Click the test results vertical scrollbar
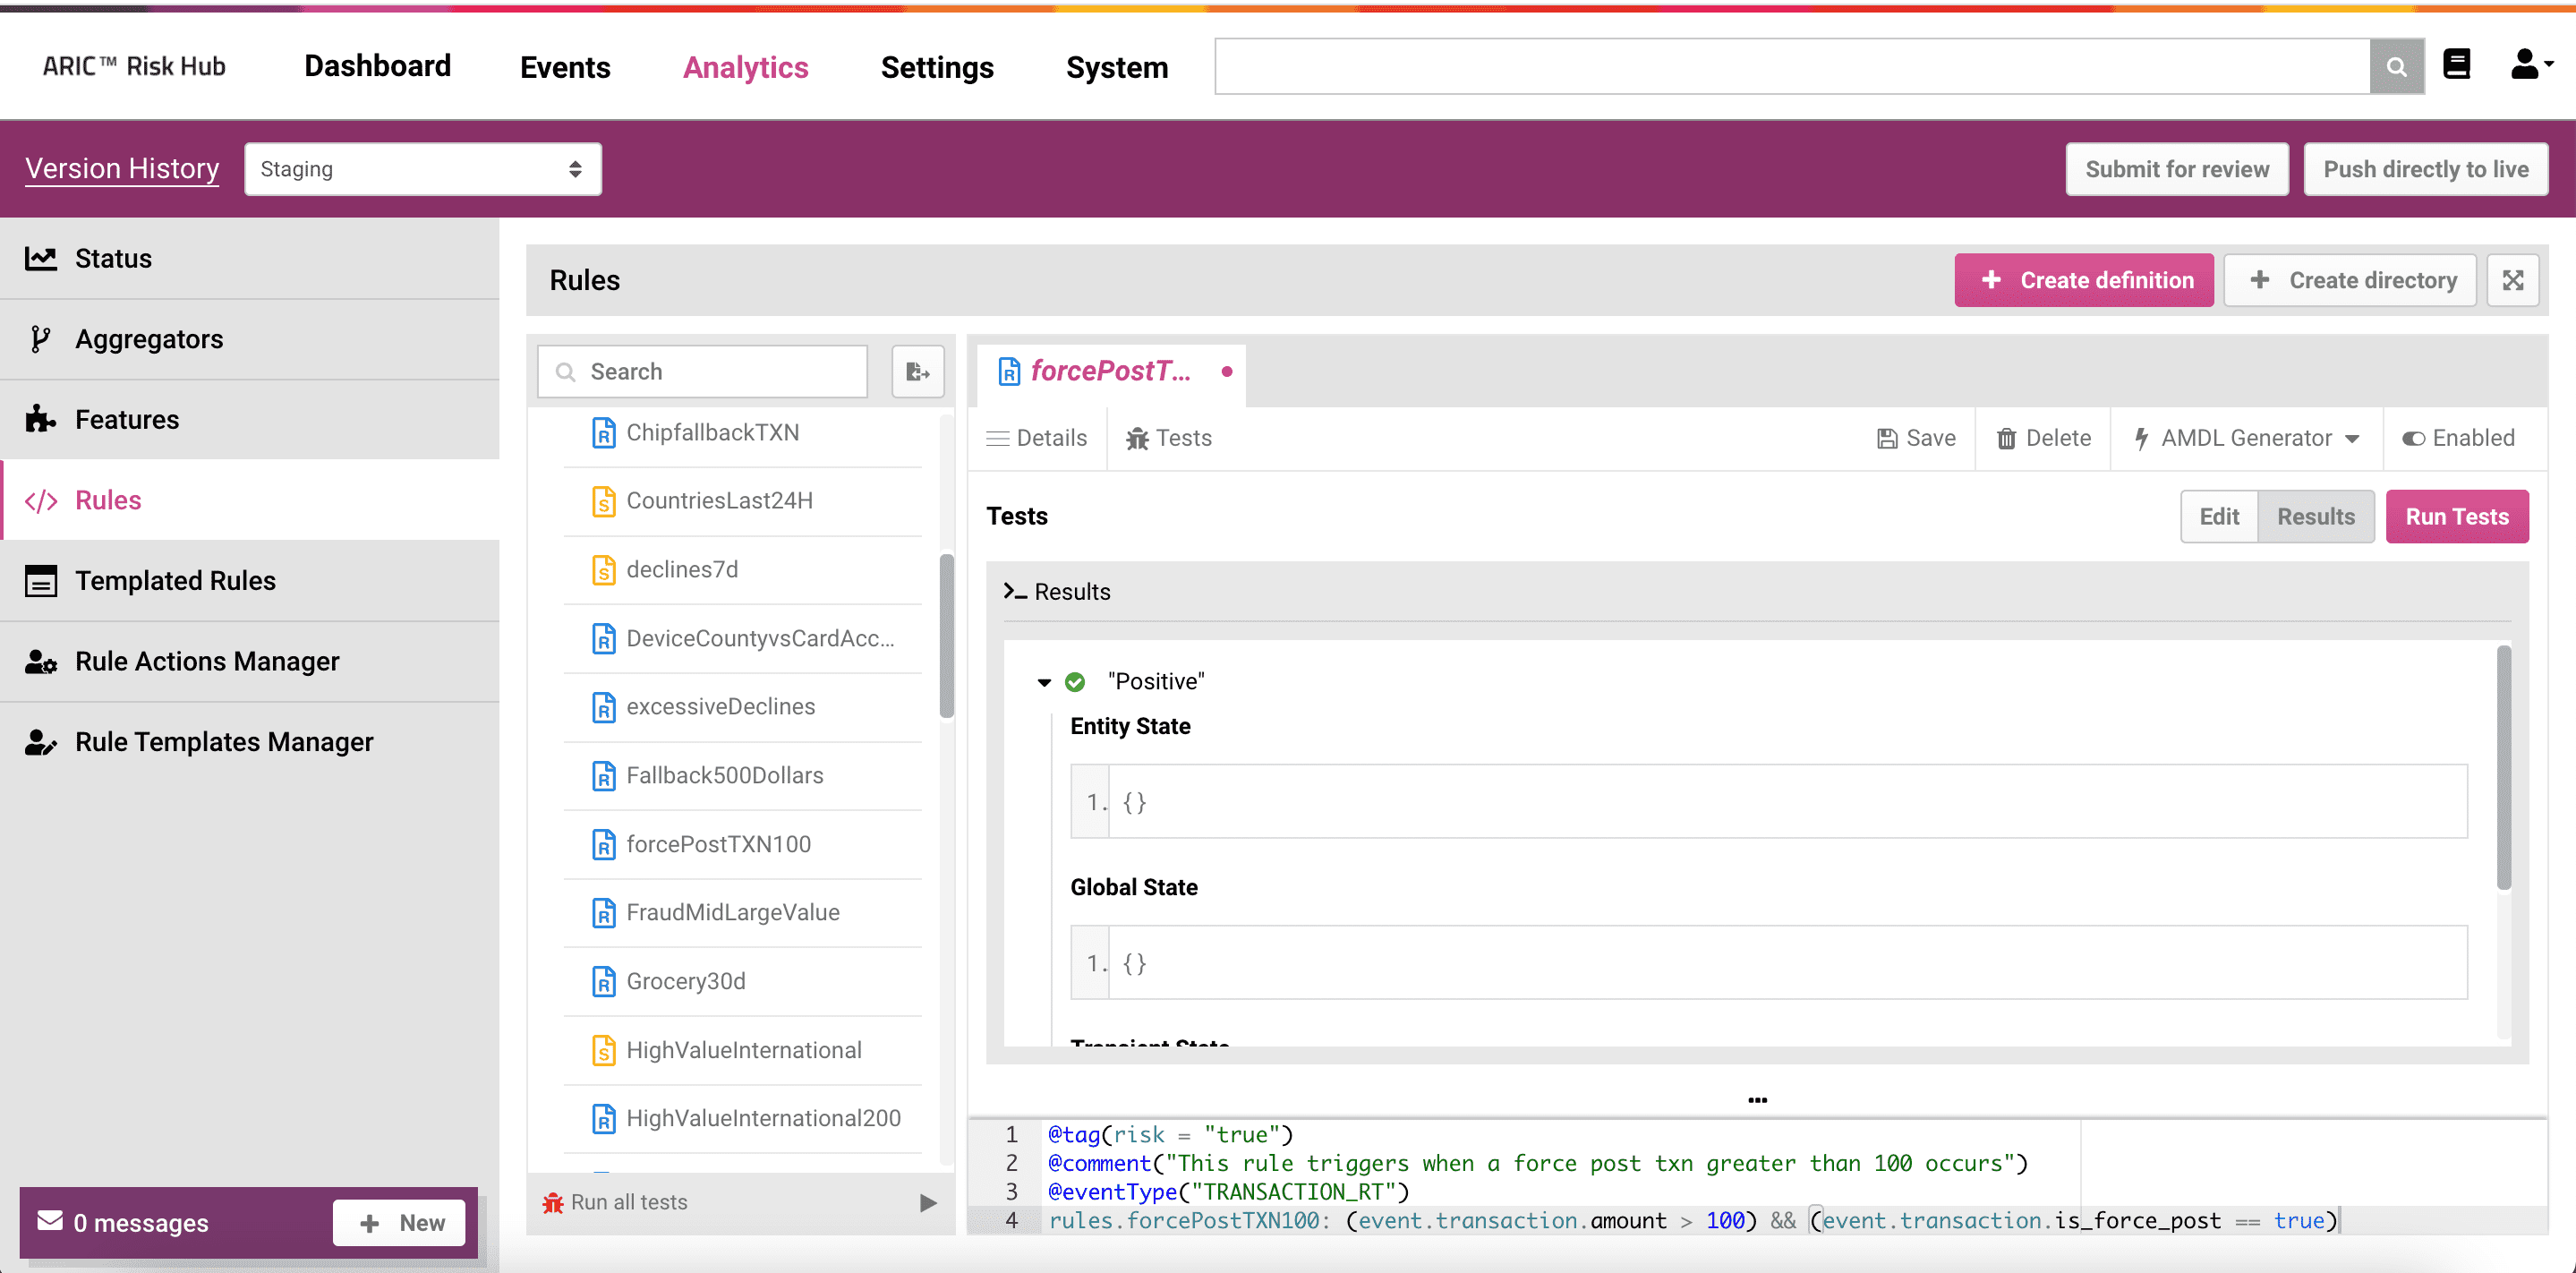Screen dimensions: 2576x1273 pos(2504,767)
